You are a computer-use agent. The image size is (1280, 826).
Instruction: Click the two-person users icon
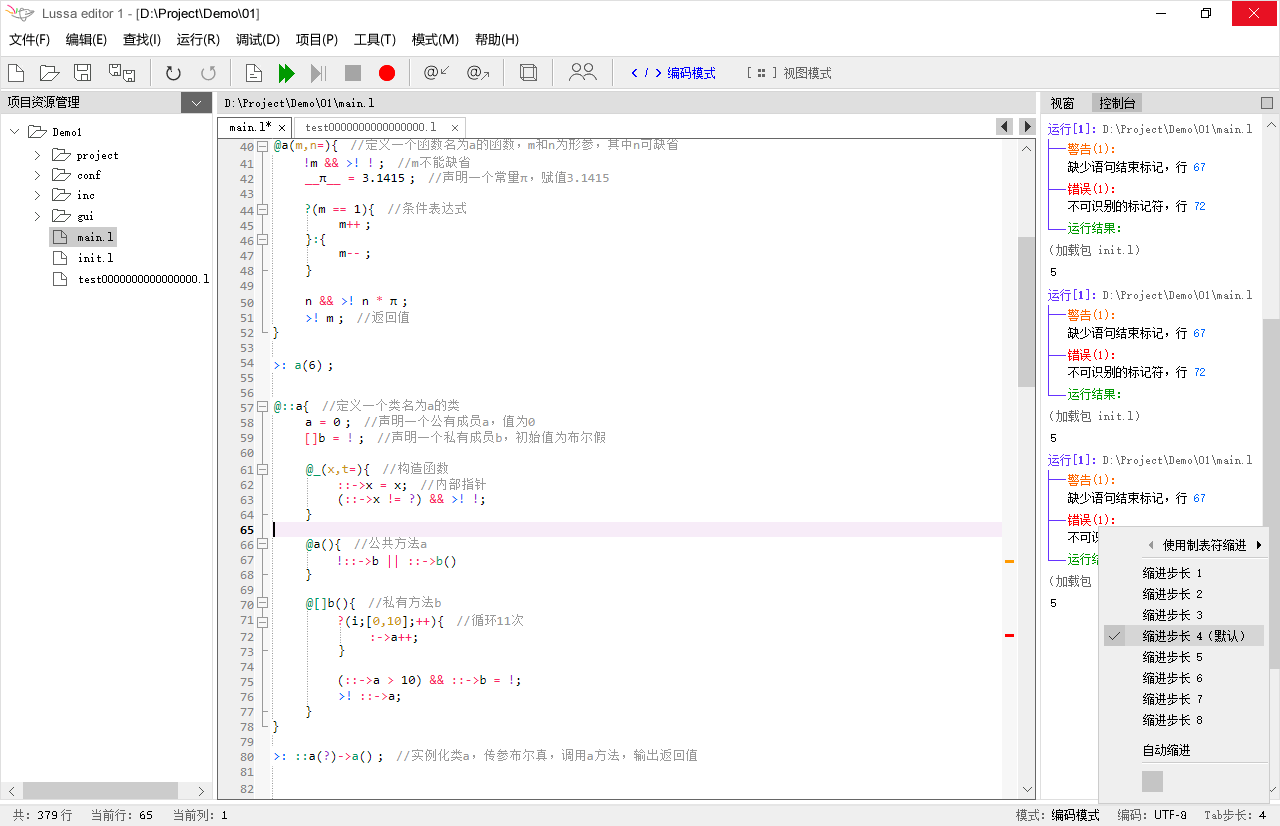pyautogui.click(x=582, y=73)
